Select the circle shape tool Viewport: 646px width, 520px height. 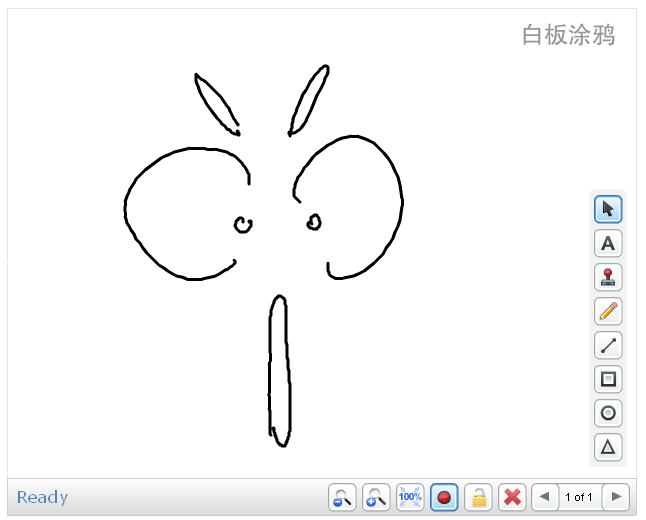608,413
